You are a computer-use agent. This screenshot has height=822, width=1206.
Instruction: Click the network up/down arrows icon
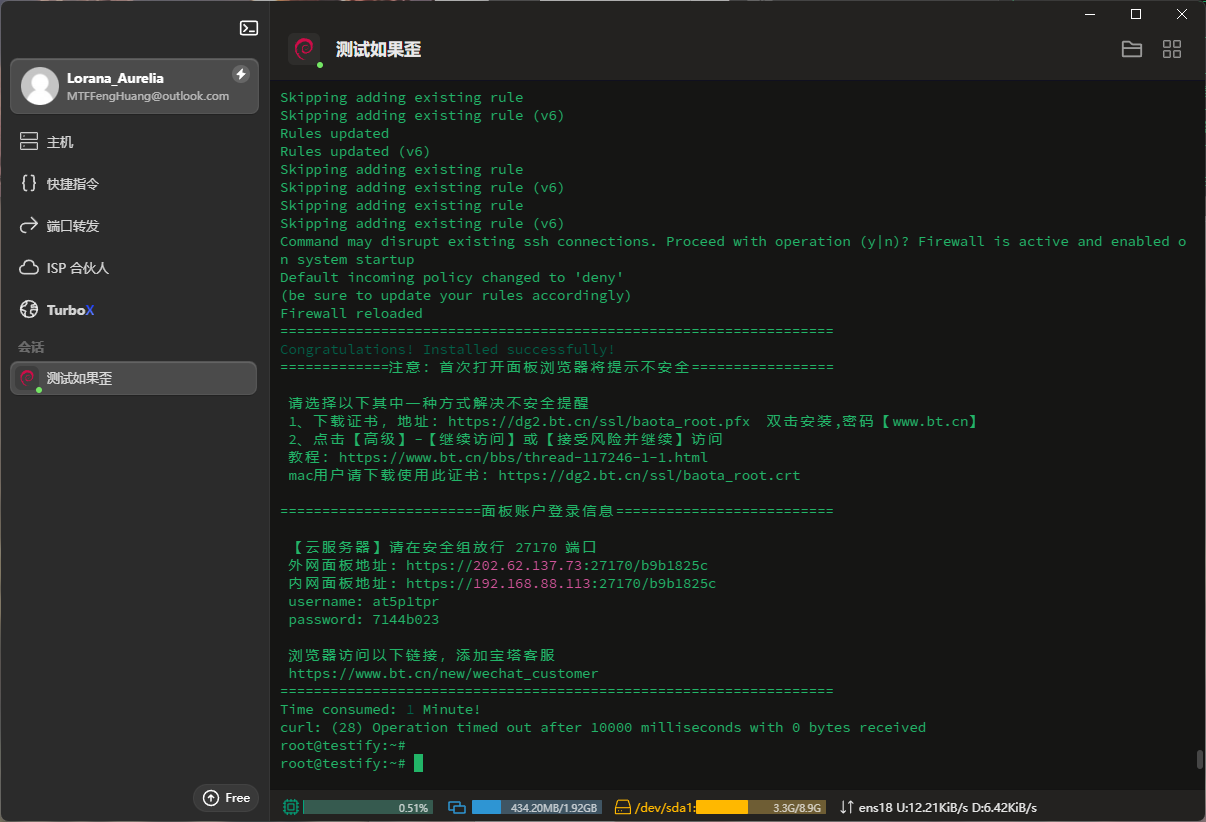point(846,807)
